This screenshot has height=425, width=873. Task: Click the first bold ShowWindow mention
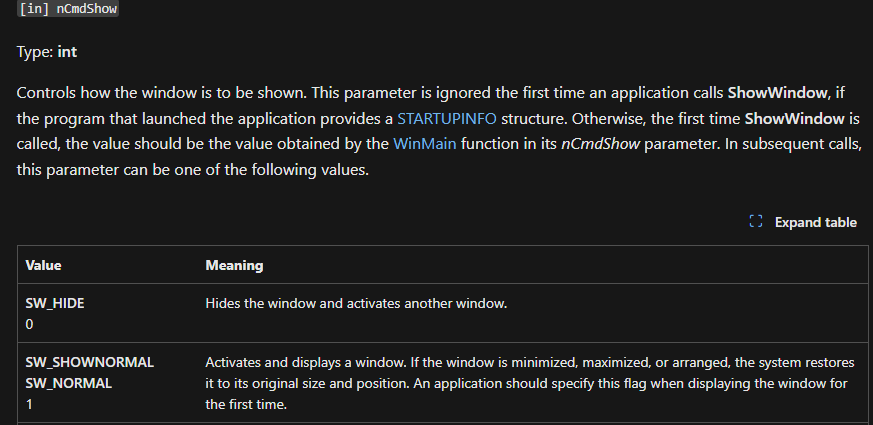[777, 93]
